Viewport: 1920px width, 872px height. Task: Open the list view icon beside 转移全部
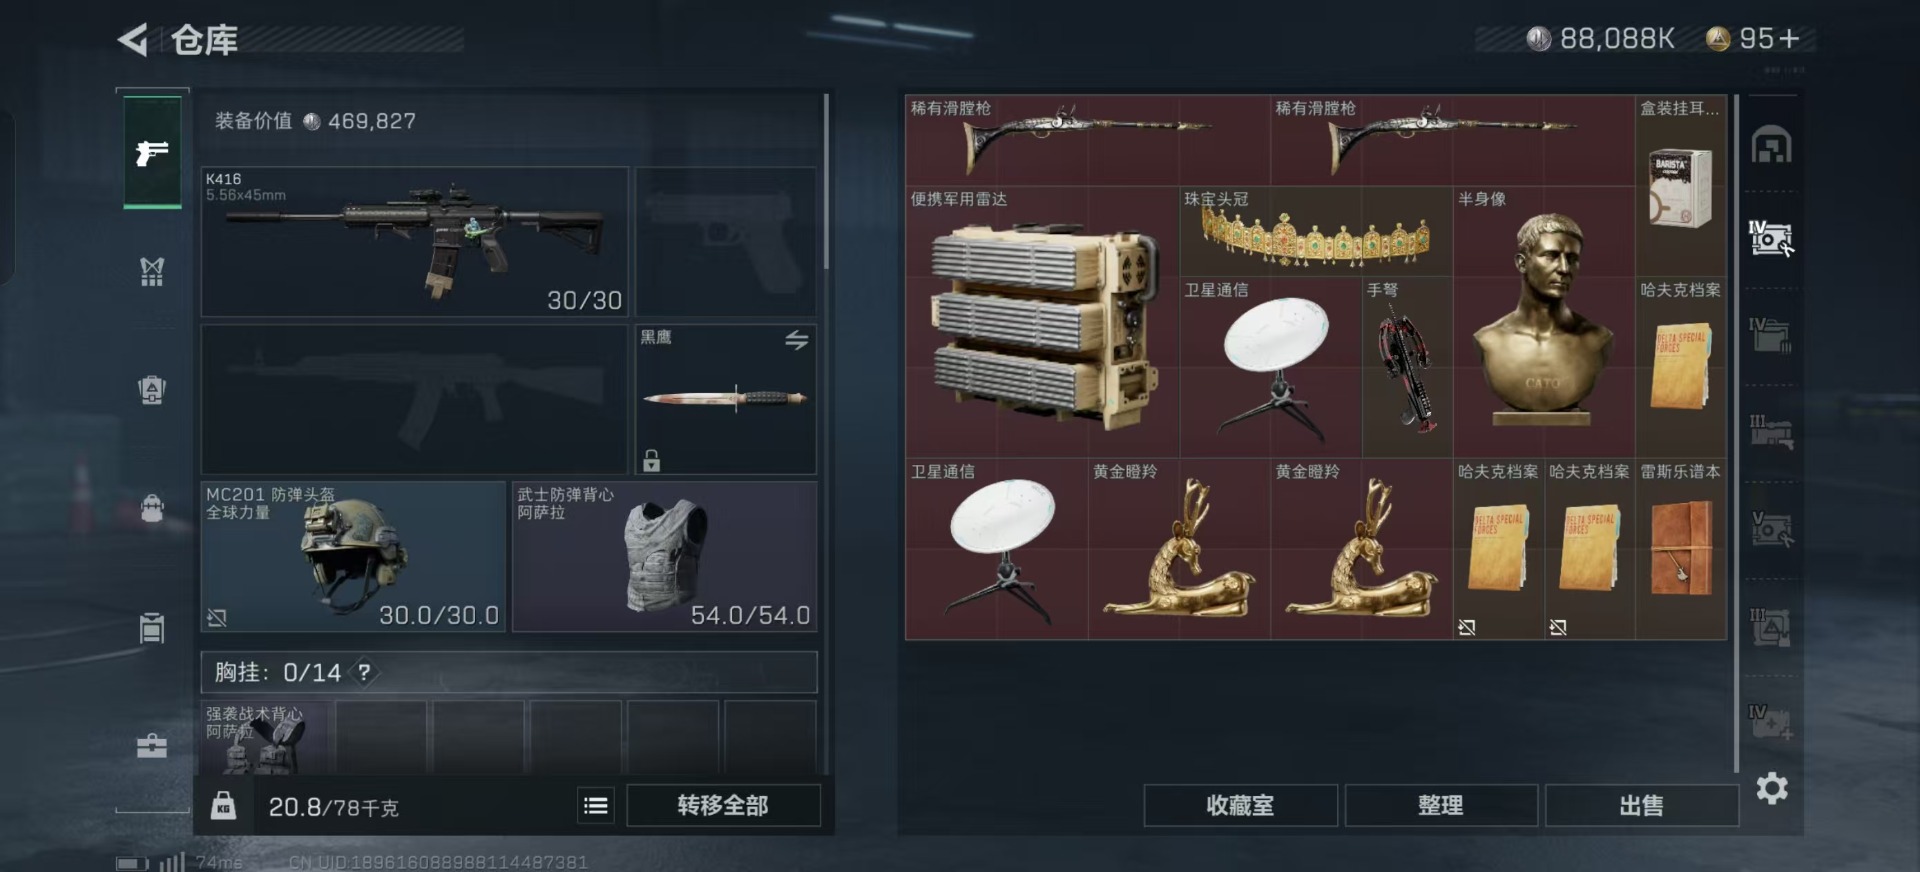[596, 805]
